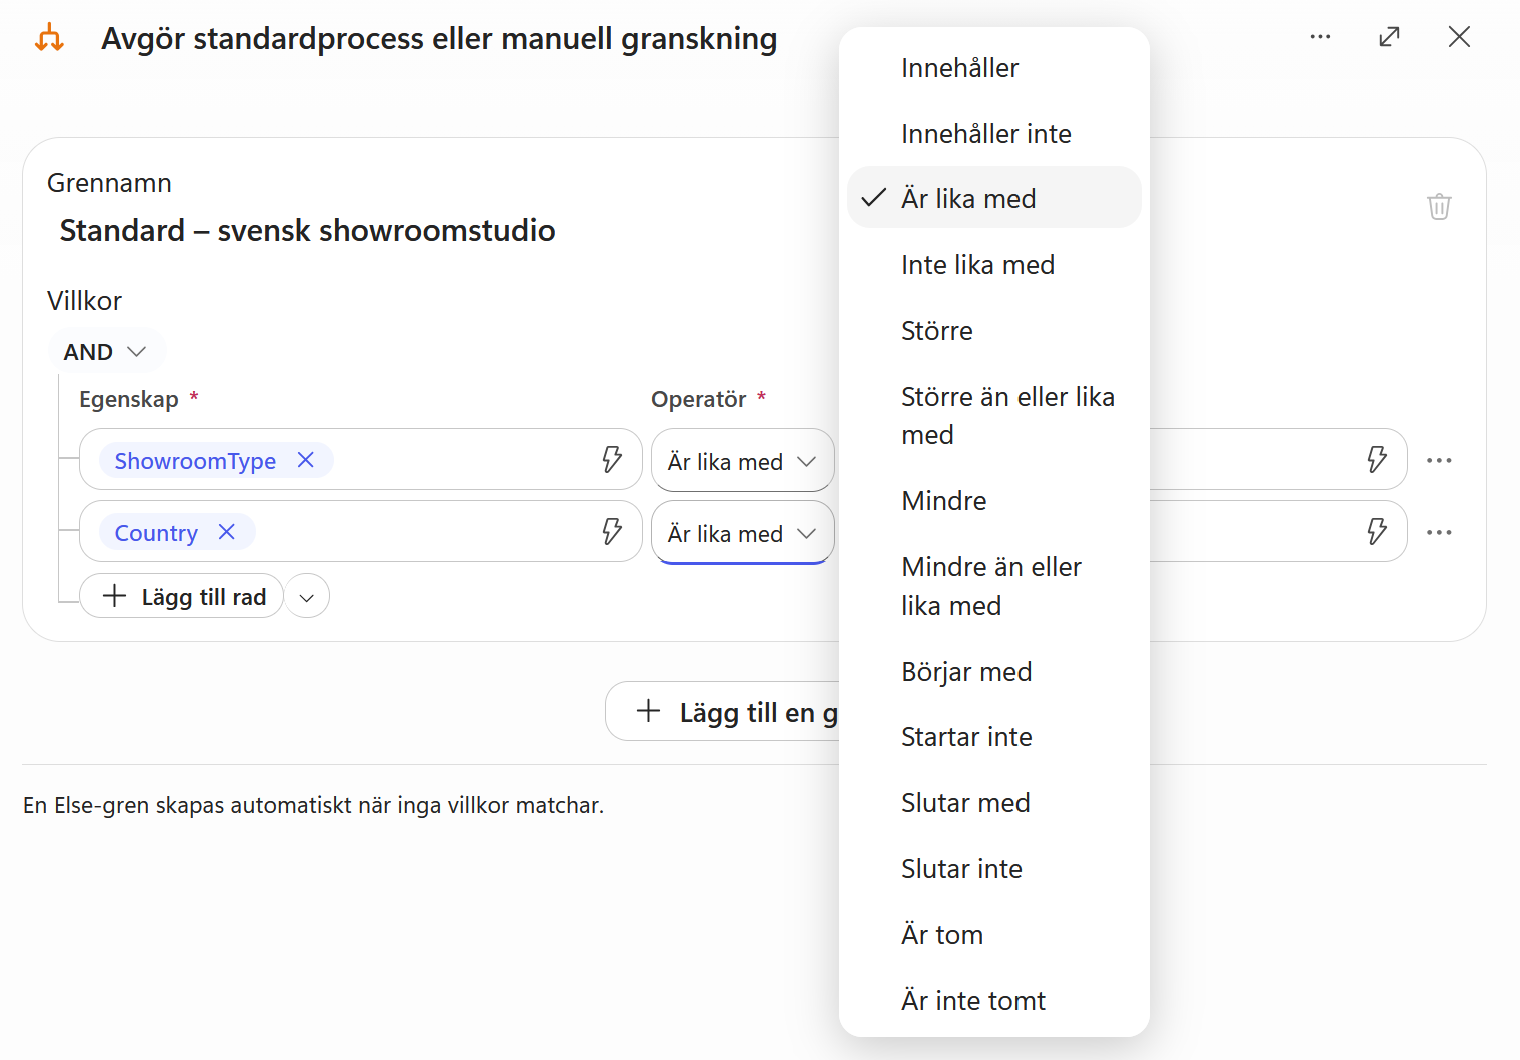1520x1060 pixels.
Task: Remove the ShowroomType property chip
Action: tap(306, 460)
